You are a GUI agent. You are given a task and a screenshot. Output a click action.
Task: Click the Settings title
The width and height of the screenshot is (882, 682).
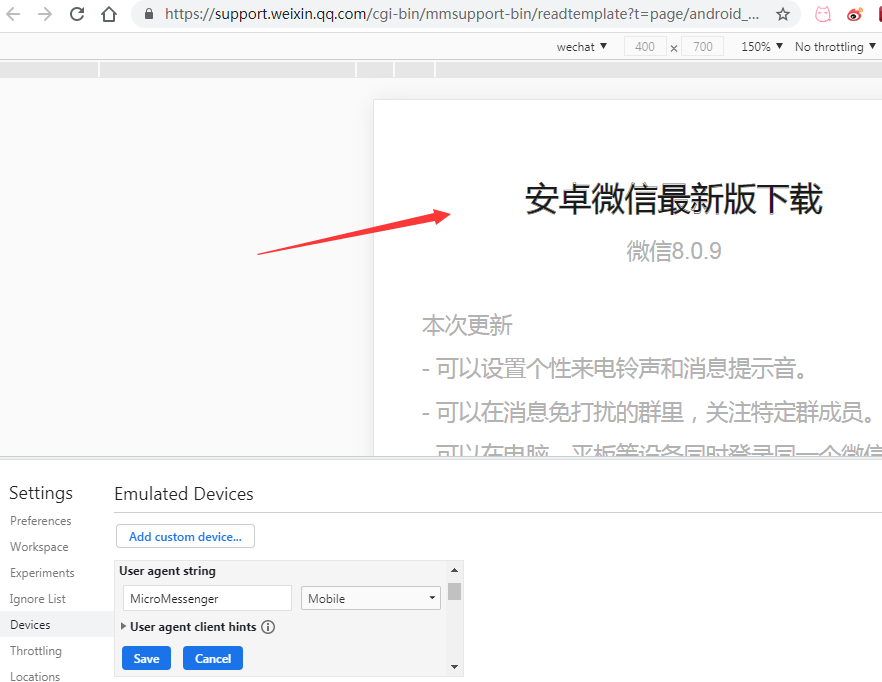tap(41, 493)
